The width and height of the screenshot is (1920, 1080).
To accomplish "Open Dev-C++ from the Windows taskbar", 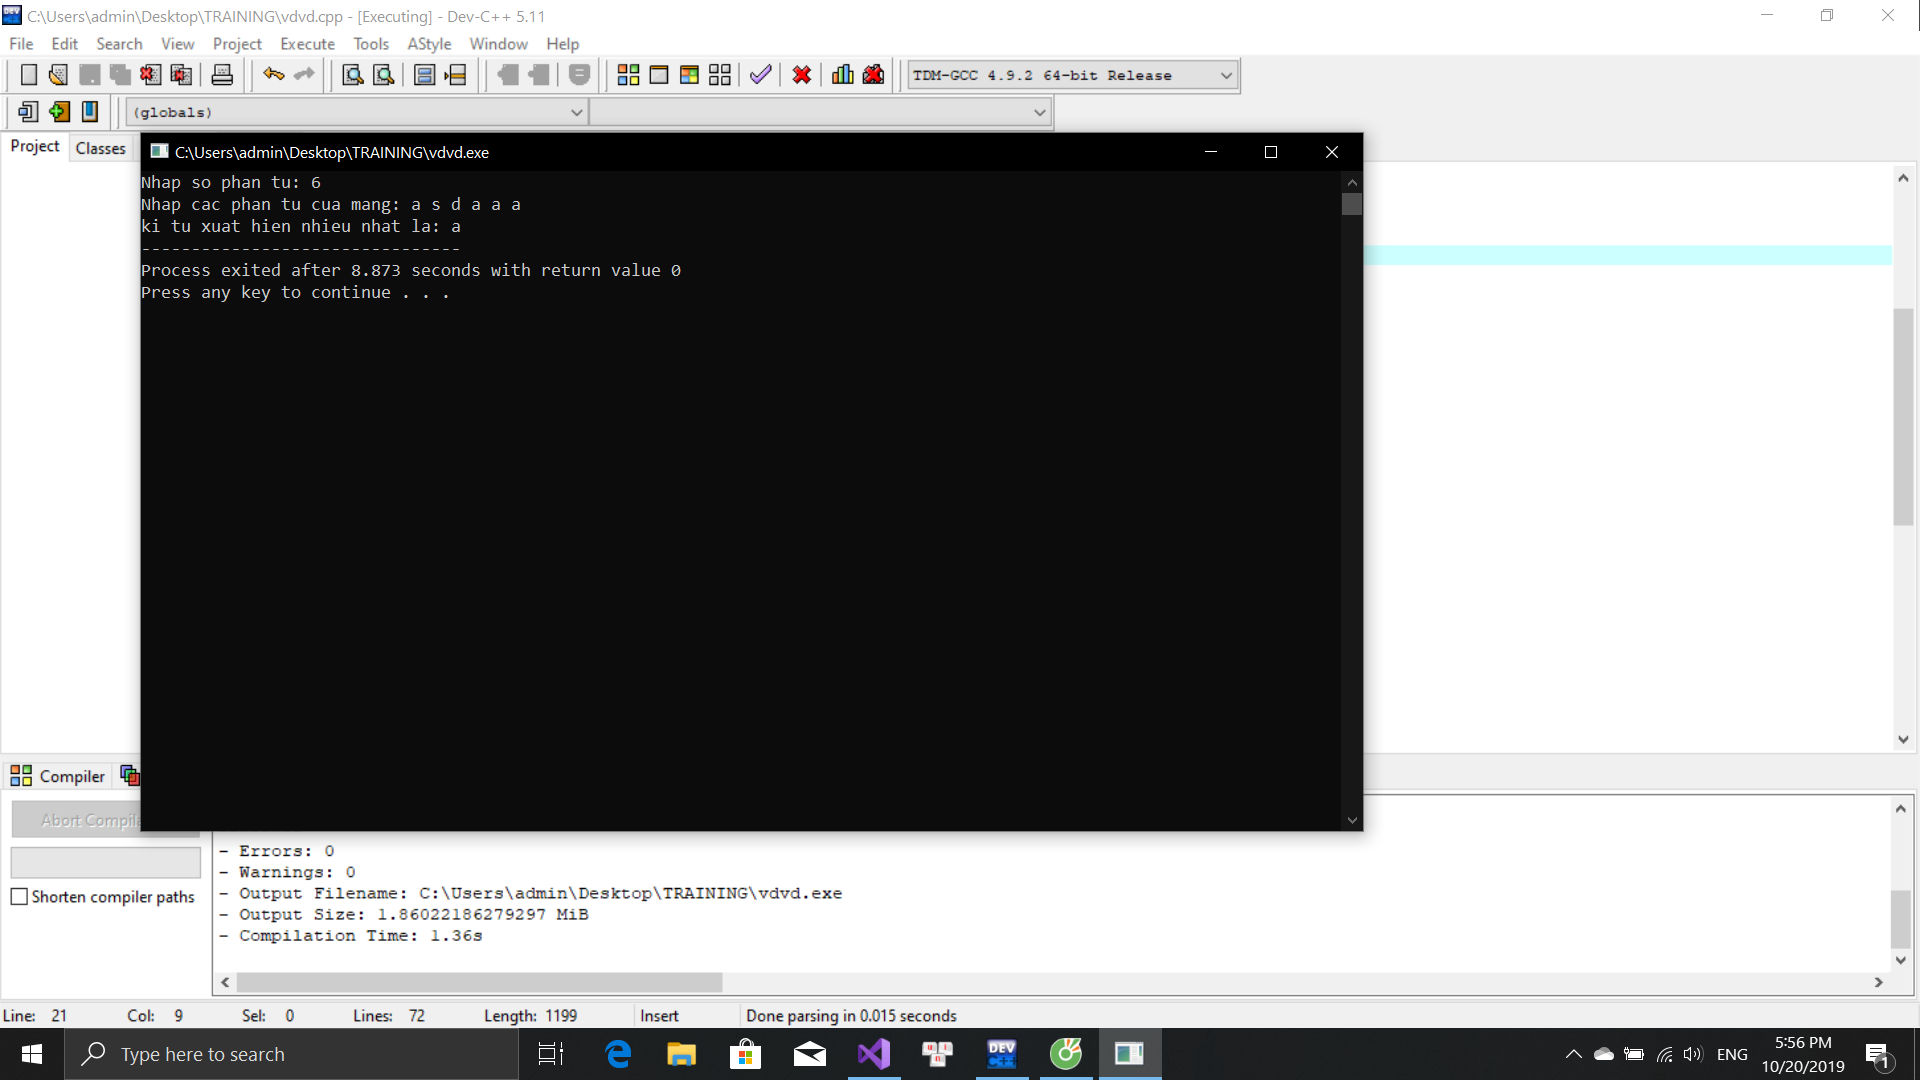I will click(1001, 1054).
